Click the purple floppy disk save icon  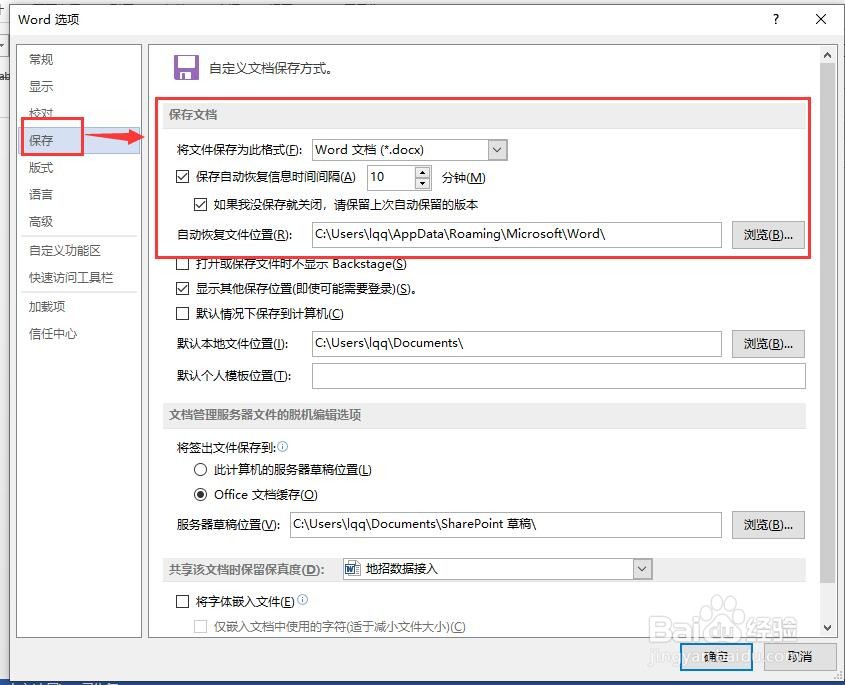(186, 68)
